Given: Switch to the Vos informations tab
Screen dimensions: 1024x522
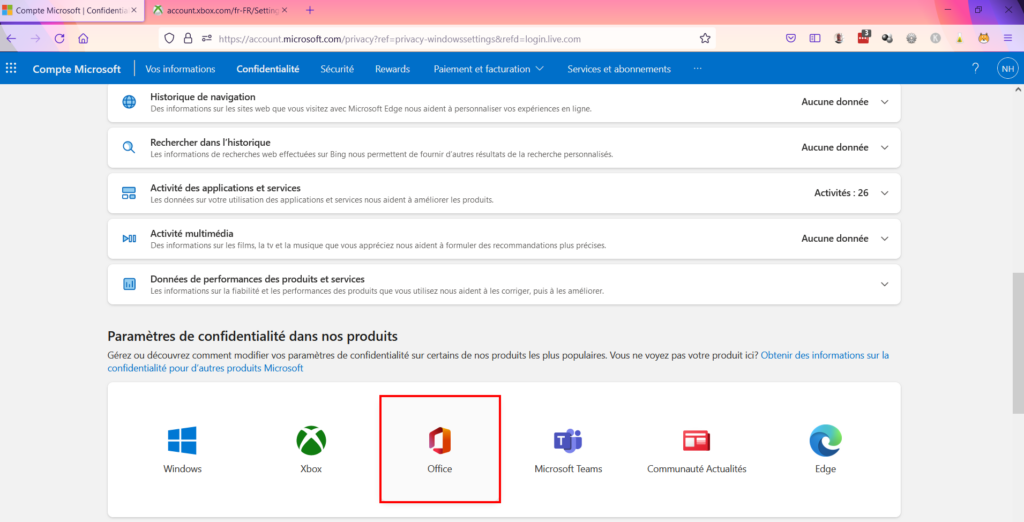Looking at the screenshot, I should (x=180, y=69).
